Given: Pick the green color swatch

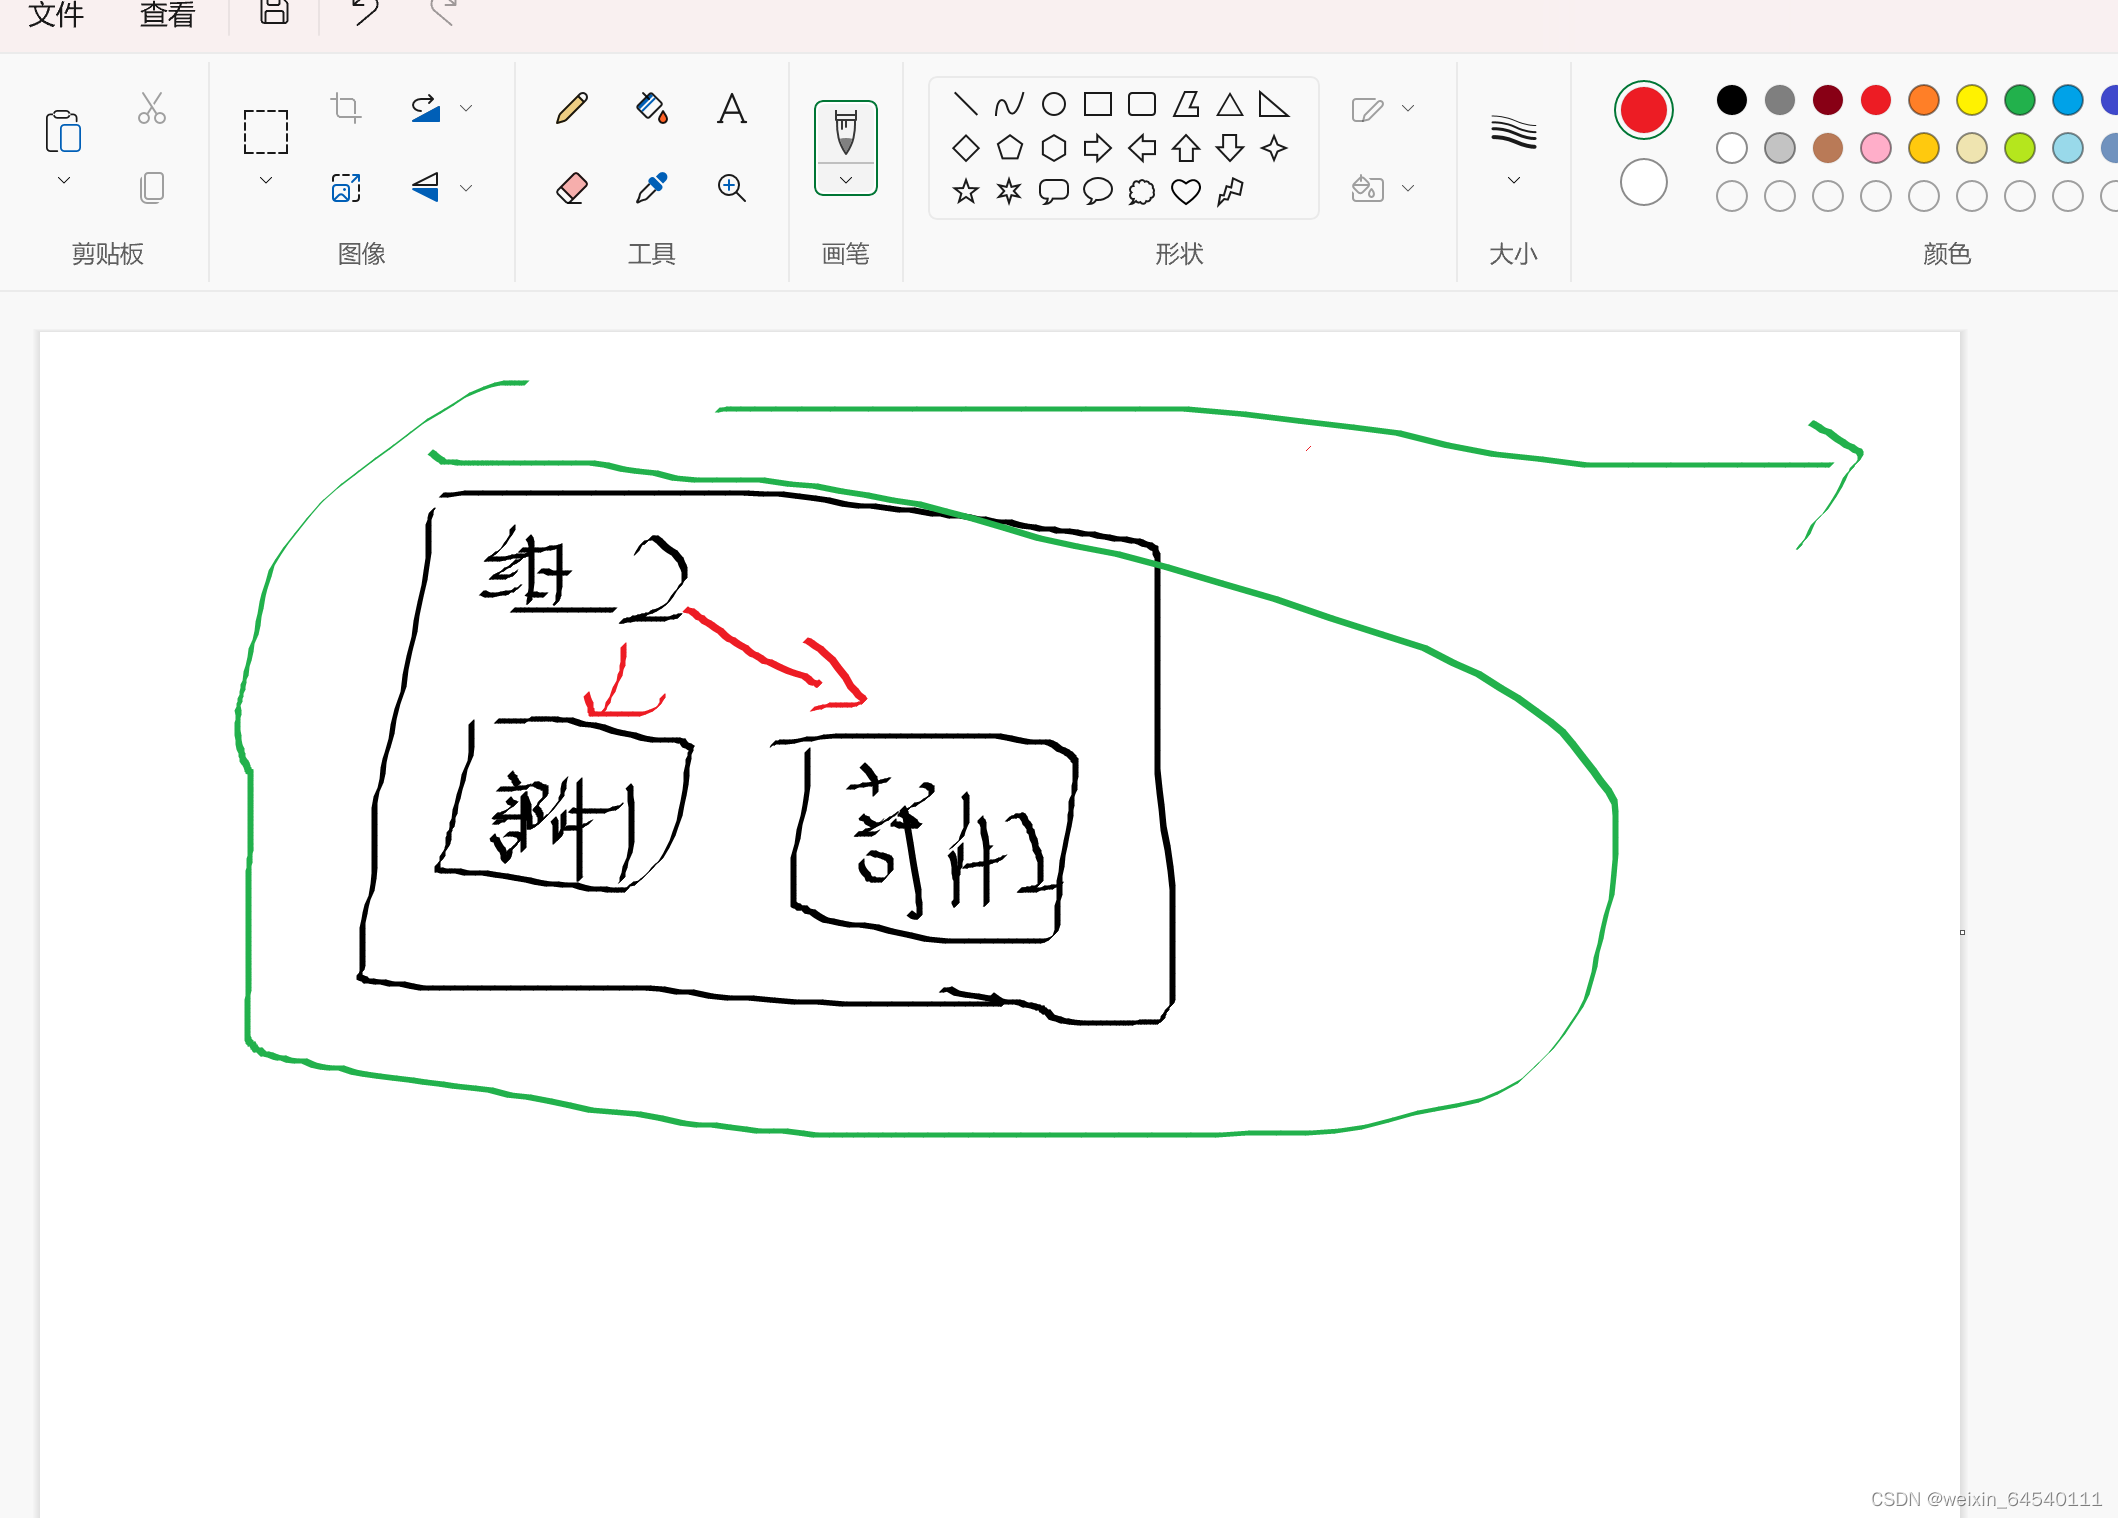Looking at the screenshot, I should click(2019, 100).
